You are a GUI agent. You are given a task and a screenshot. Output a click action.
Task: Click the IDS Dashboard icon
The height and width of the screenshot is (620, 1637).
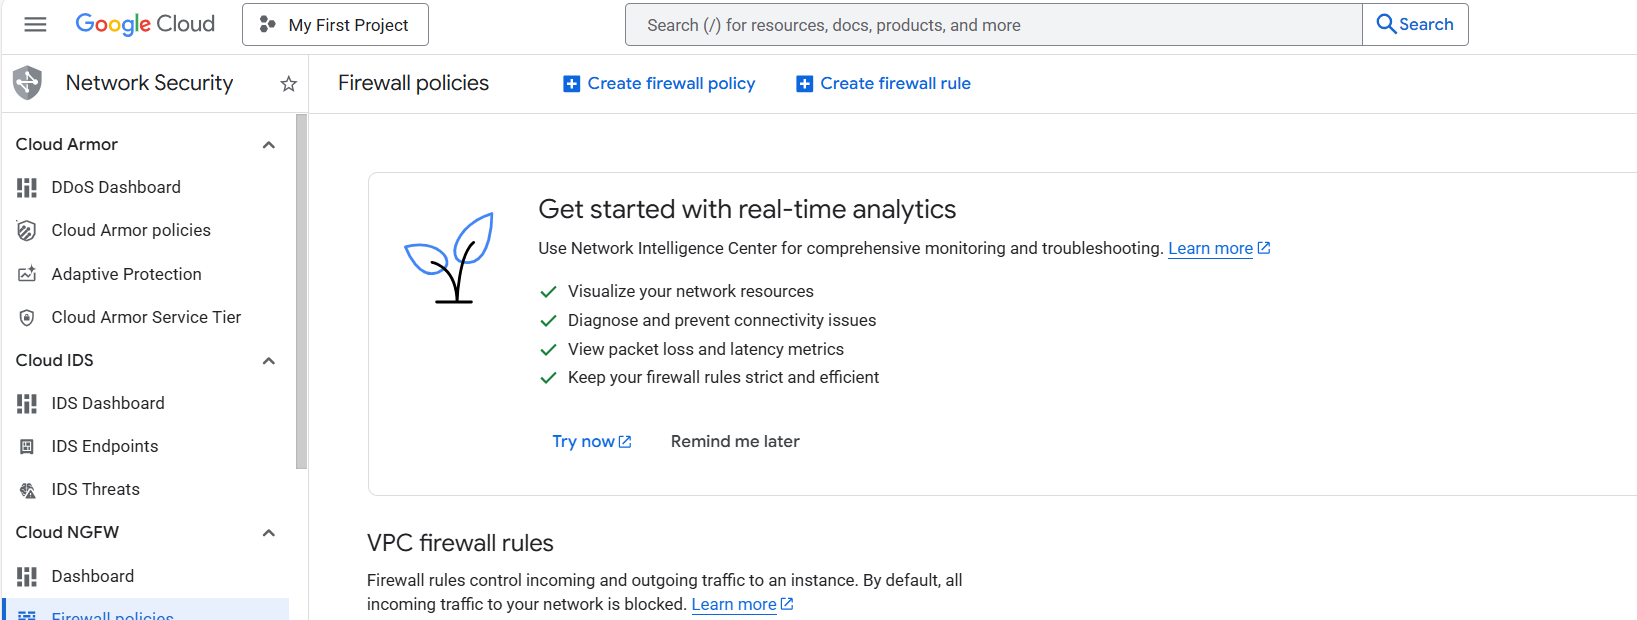click(27, 404)
